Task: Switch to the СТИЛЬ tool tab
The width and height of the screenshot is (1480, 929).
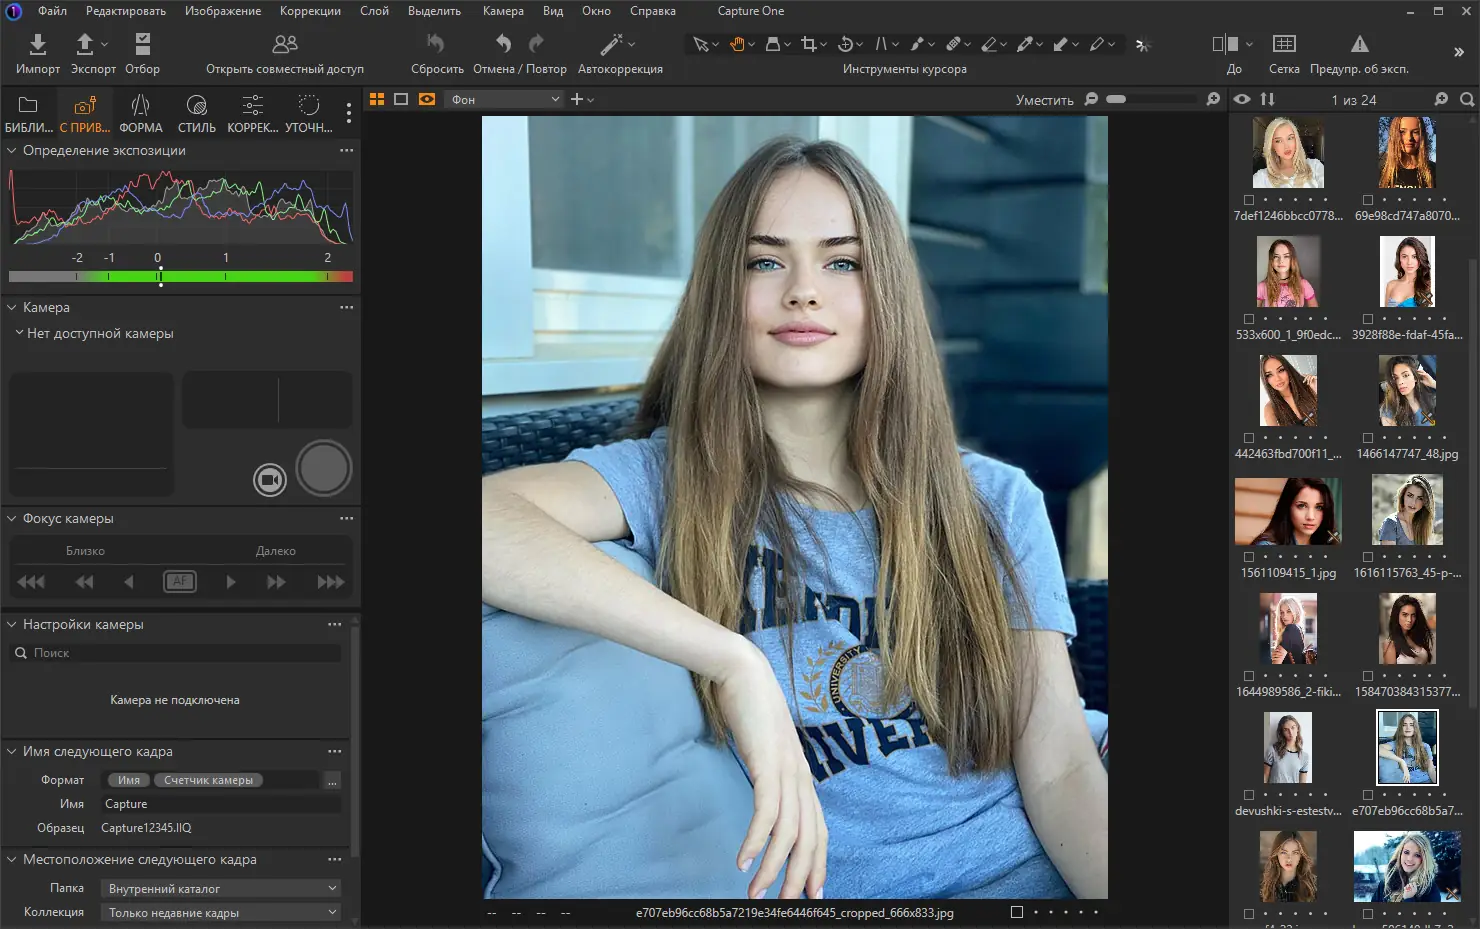Action: (x=196, y=113)
